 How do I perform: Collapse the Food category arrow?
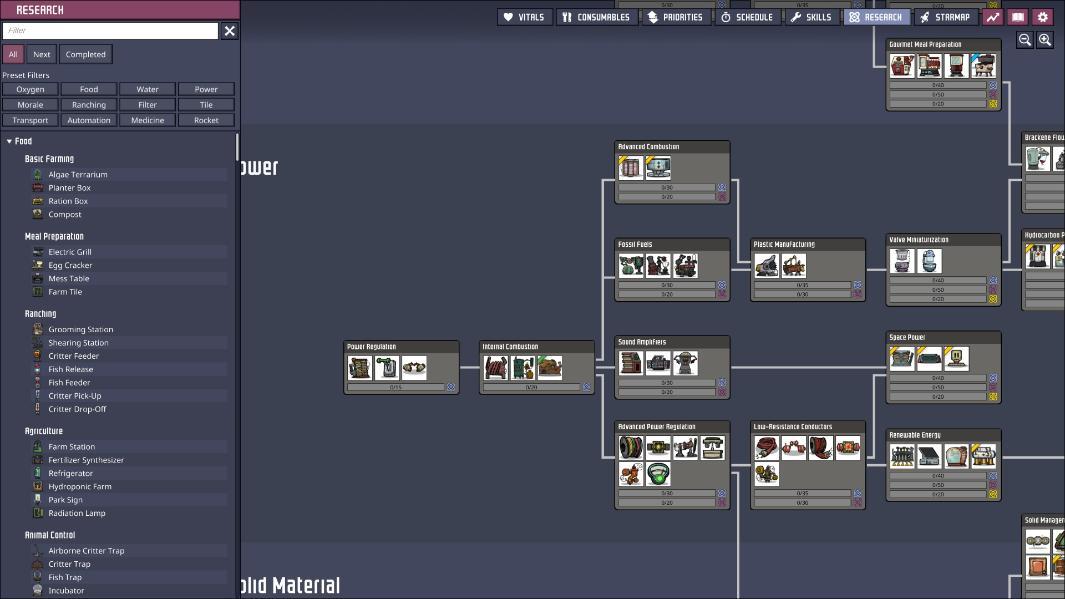coord(9,141)
